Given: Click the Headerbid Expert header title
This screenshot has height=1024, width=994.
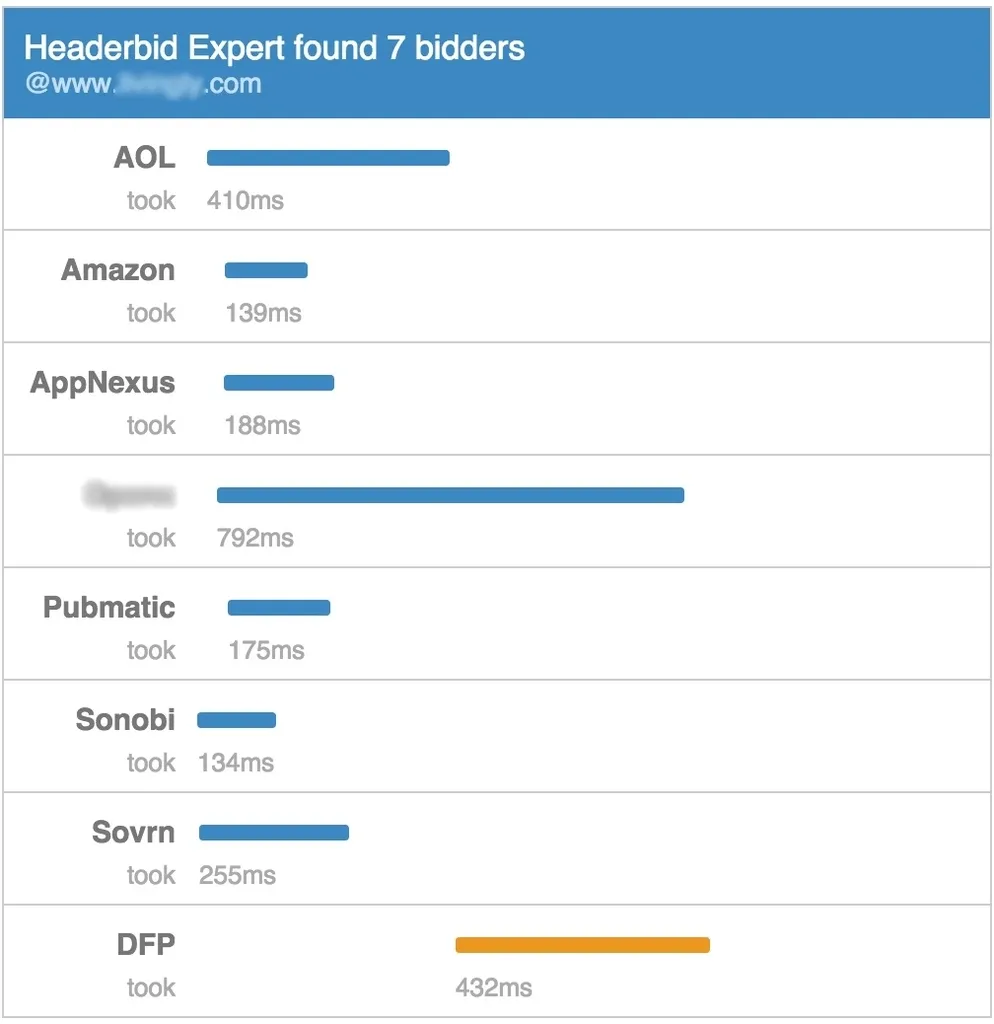Looking at the screenshot, I should (274, 47).
